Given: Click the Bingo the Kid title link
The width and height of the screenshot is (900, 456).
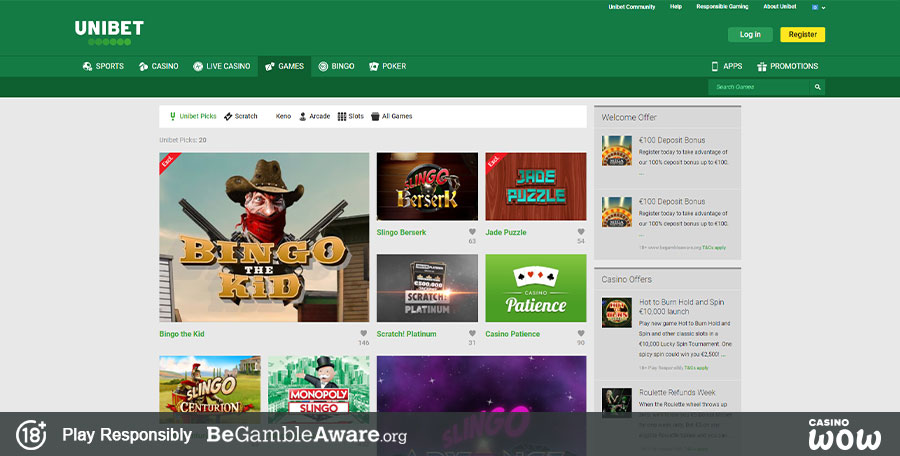Looking at the screenshot, I should 182,334.
